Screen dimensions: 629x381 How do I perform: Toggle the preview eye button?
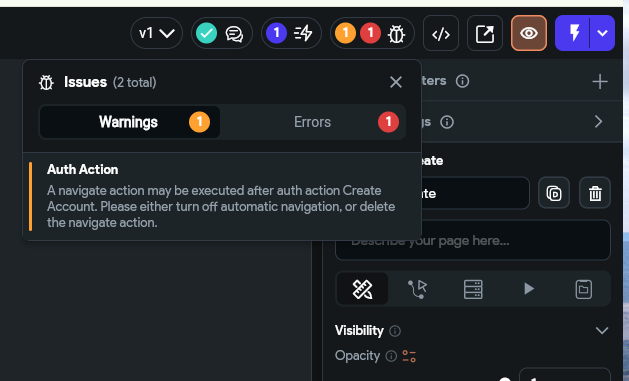point(529,33)
